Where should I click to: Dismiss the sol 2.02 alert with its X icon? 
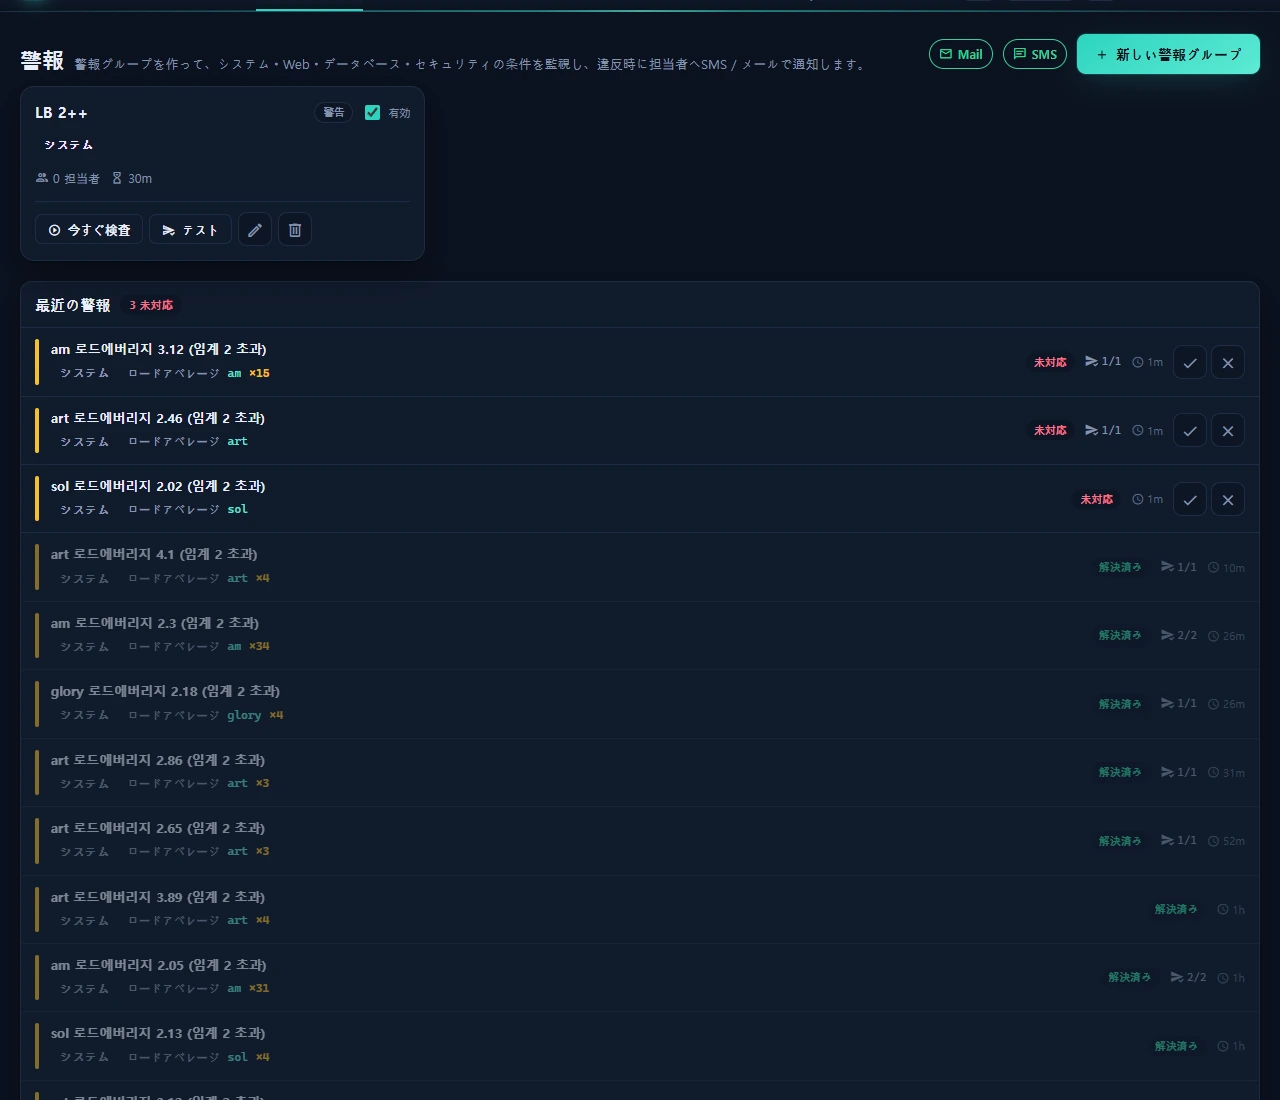(x=1228, y=499)
